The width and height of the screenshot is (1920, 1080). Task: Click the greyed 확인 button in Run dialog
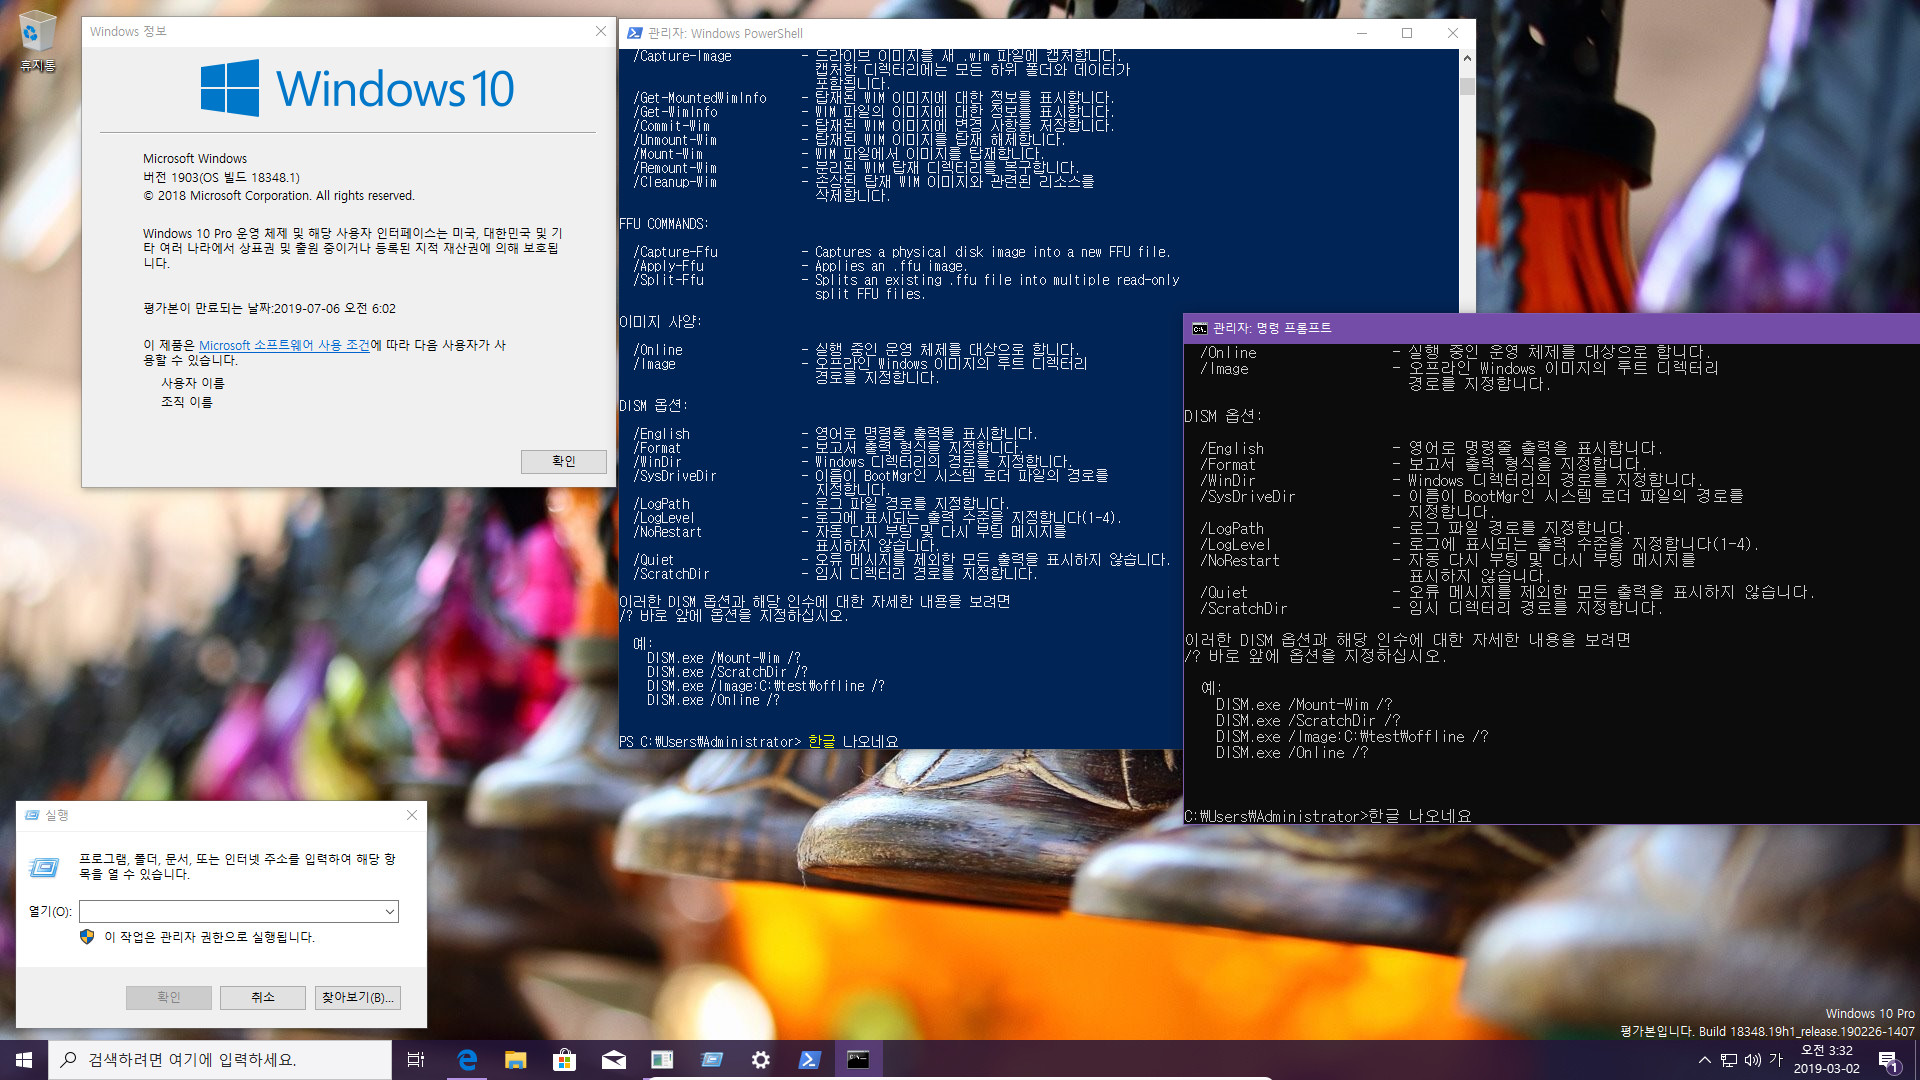(169, 997)
